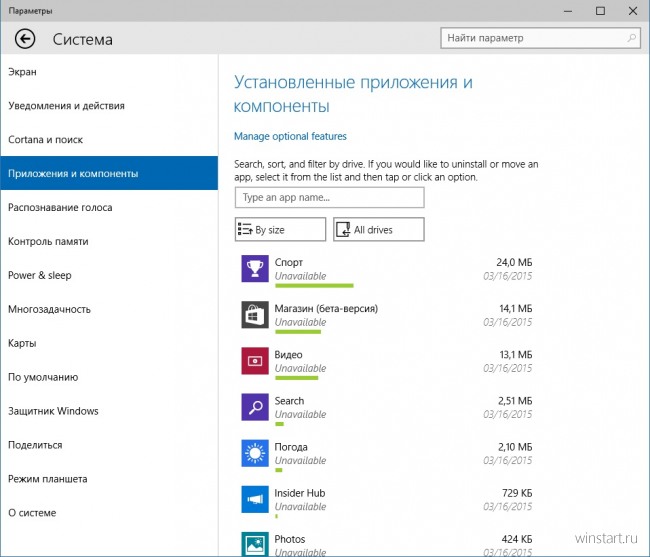Click the 729 КБ size value

click(517, 493)
